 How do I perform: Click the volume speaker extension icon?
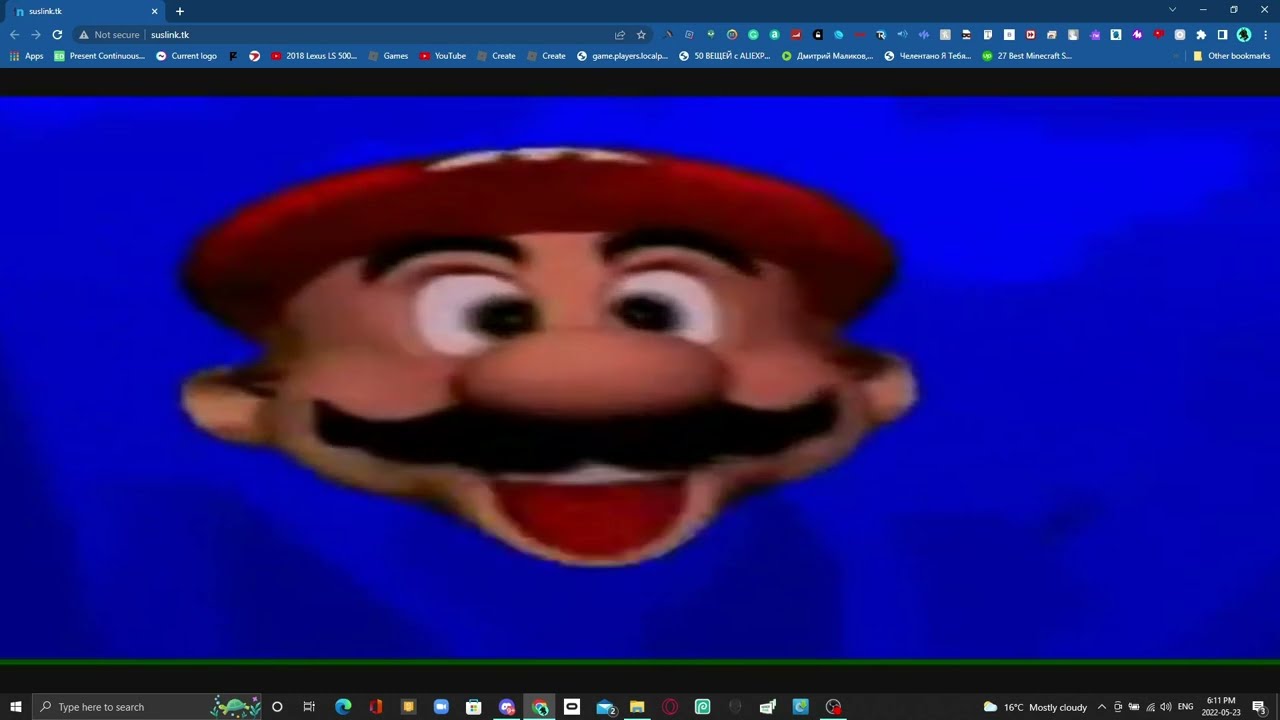(902, 34)
